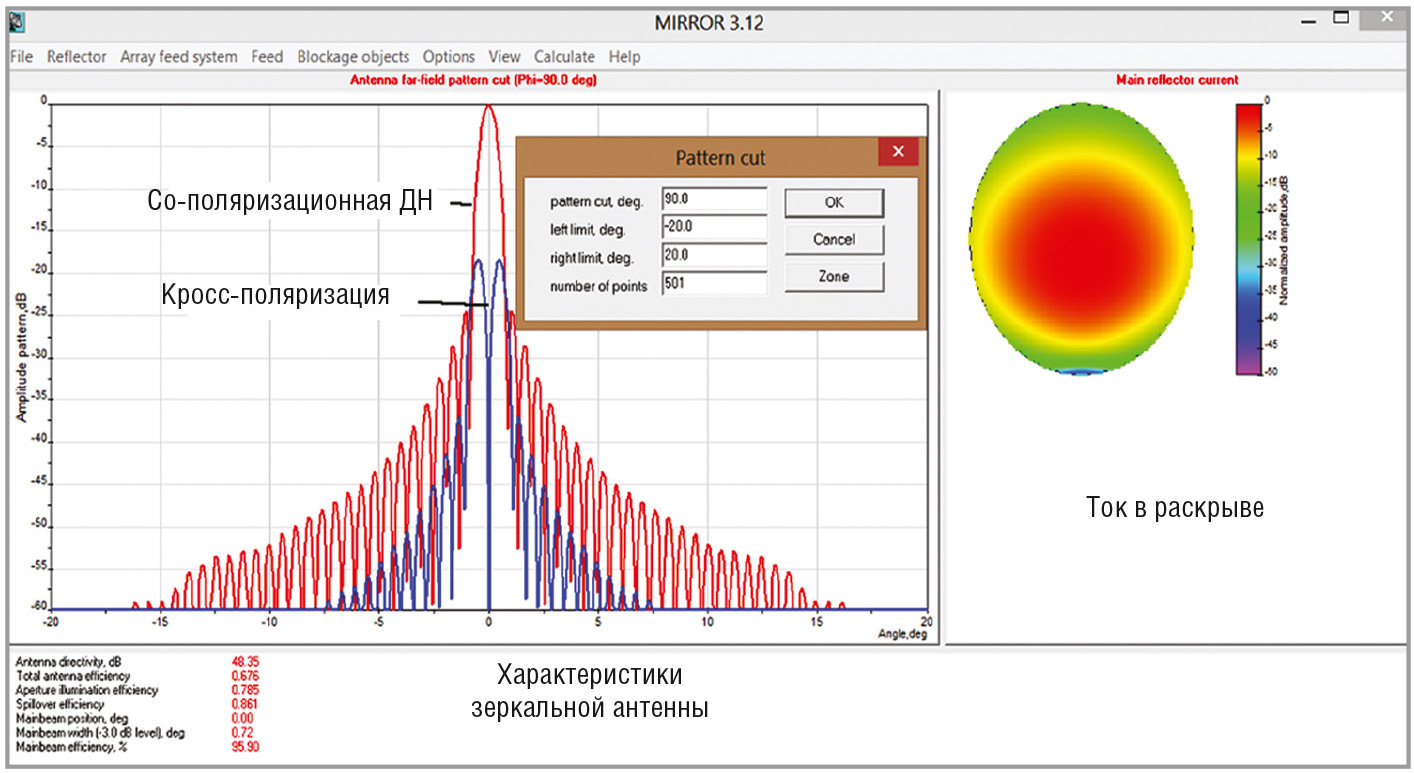Close the Pattern cut dialog
The width and height of the screenshot is (1414, 773).
tap(897, 152)
